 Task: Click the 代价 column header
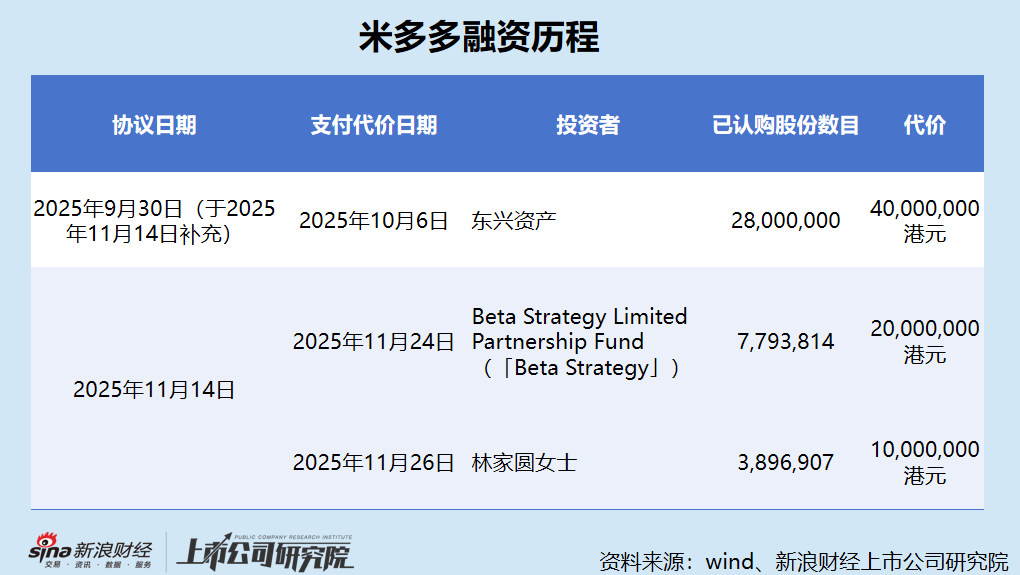(924, 125)
